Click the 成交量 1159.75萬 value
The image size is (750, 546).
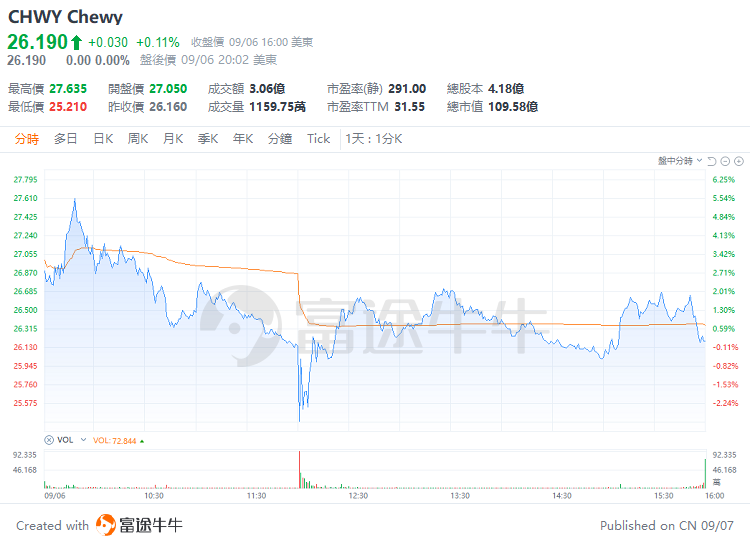pyautogui.click(x=277, y=107)
